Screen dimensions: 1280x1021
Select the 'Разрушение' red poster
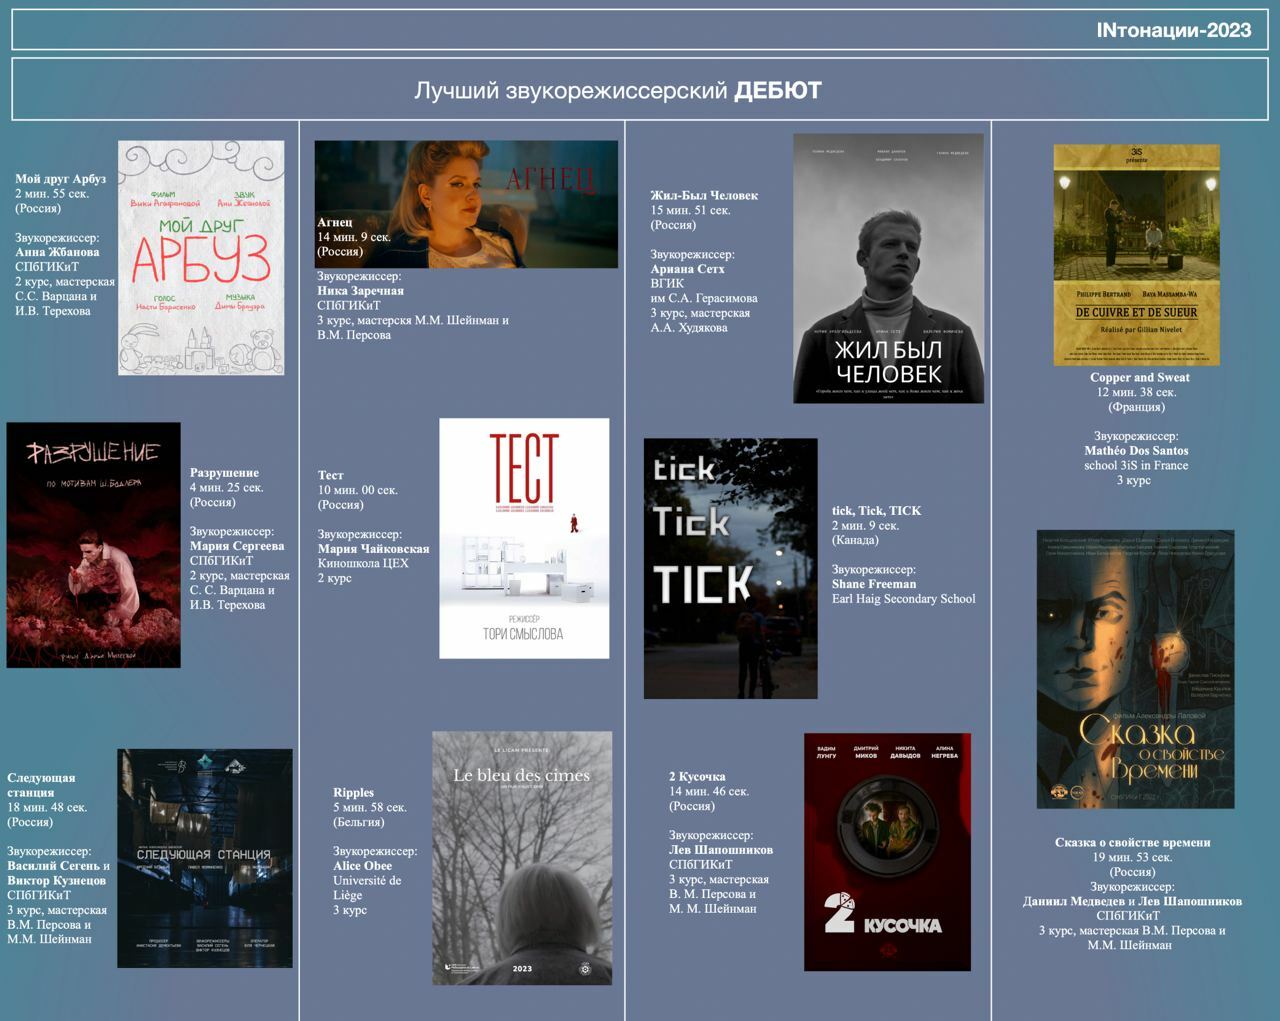coord(93,545)
